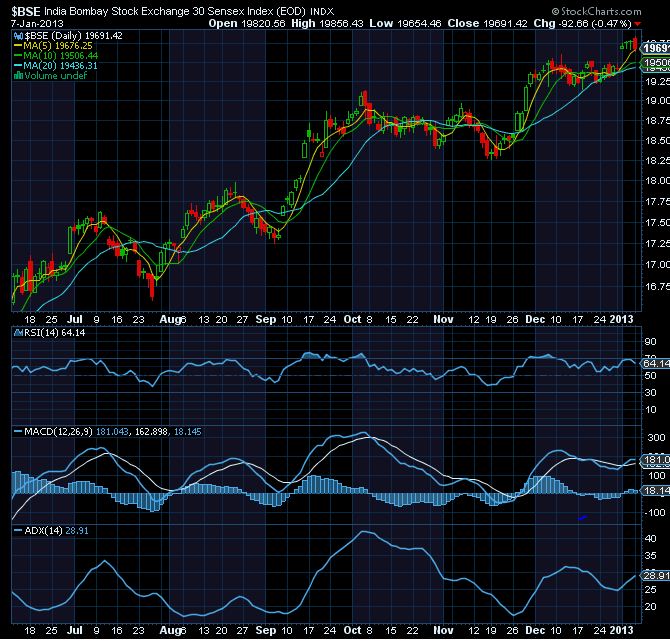
Task: Click the 2013 label on the ADX panel date axis
Action: [622, 630]
